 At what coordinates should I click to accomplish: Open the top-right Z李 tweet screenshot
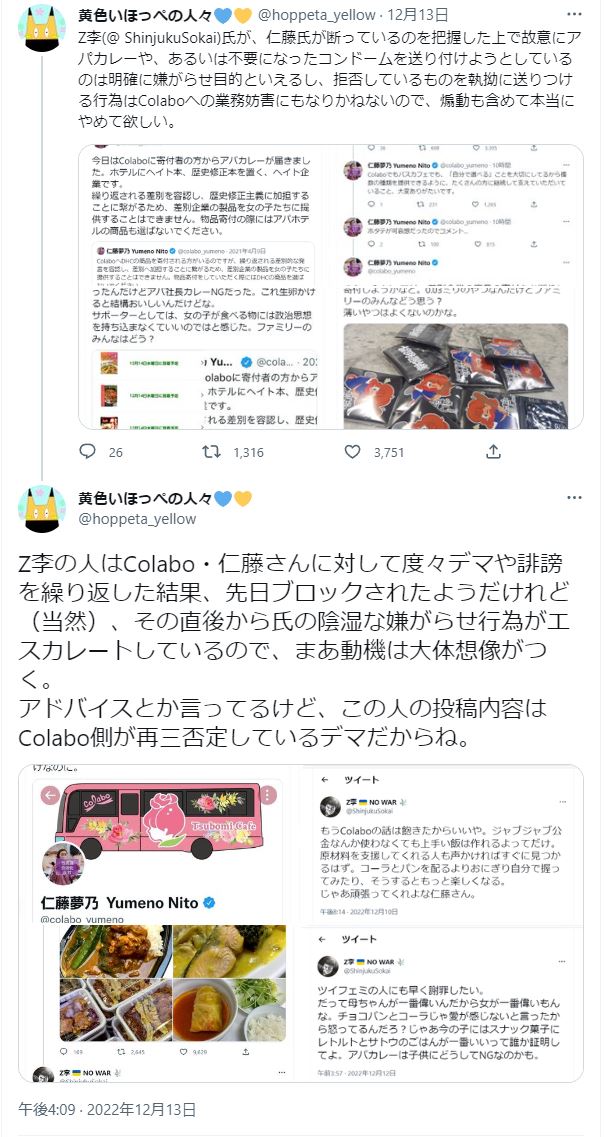tap(442, 843)
